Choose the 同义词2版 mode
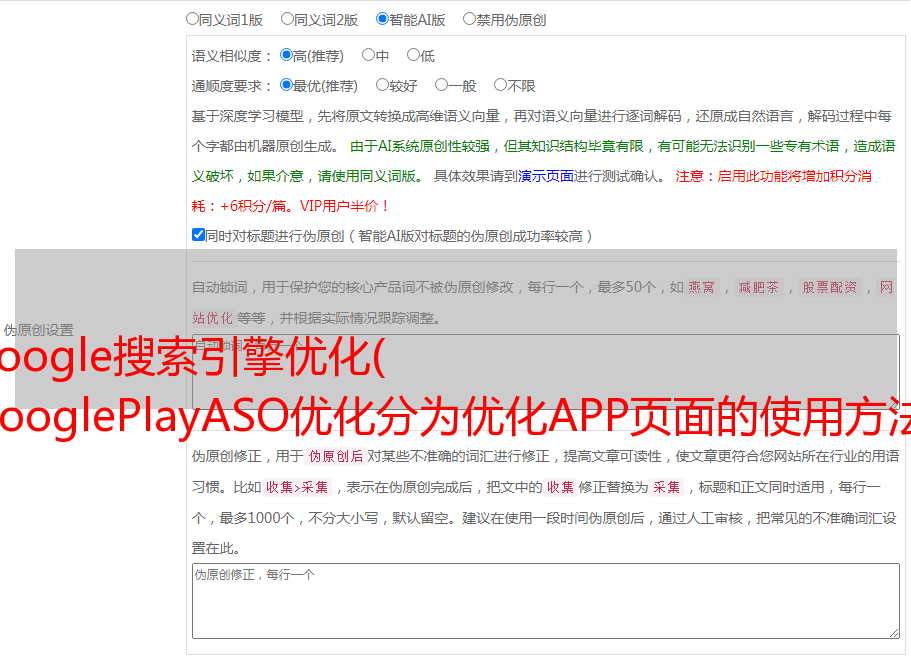 point(287,18)
